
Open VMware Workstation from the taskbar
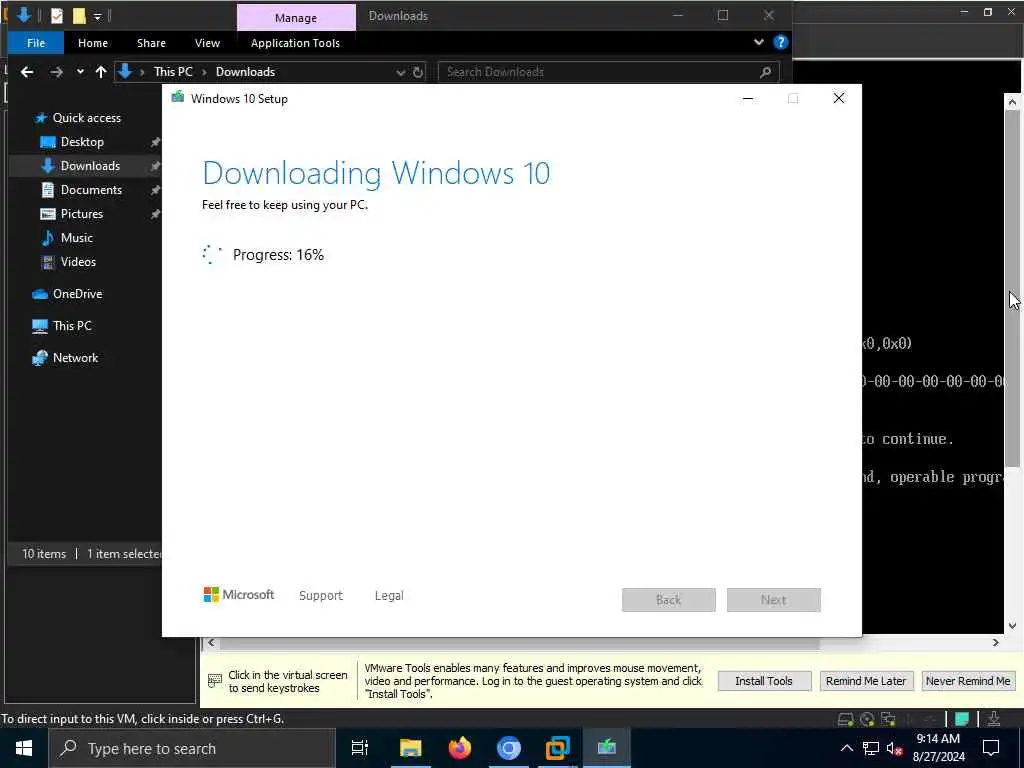pos(558,748)
